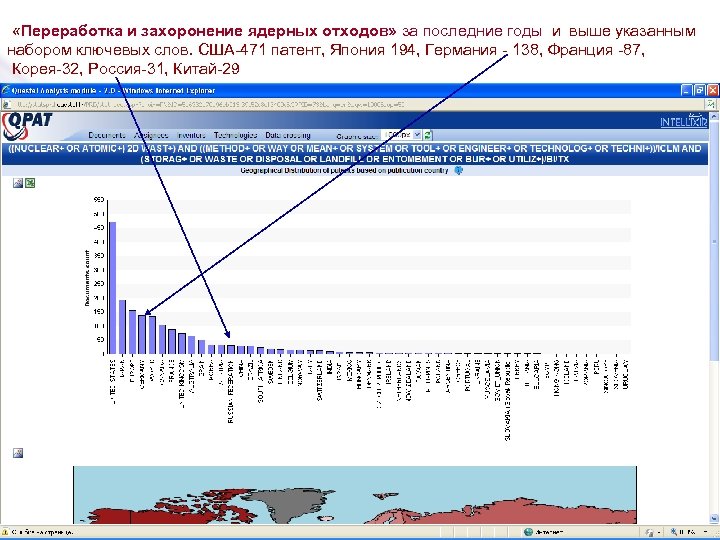720x540 pixels.
Task: Click the green Excel export icon above the bar chart
Action: tap(30, 183)
